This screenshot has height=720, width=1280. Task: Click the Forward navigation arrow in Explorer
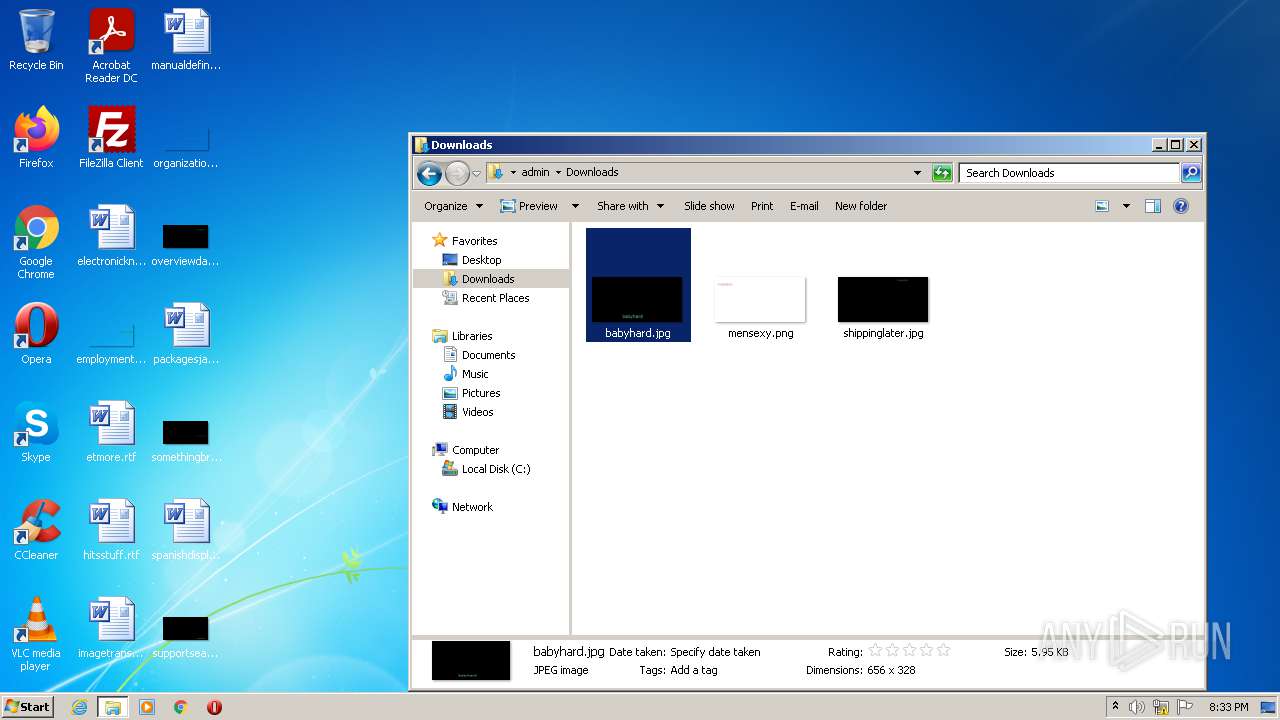pos(457,173)
